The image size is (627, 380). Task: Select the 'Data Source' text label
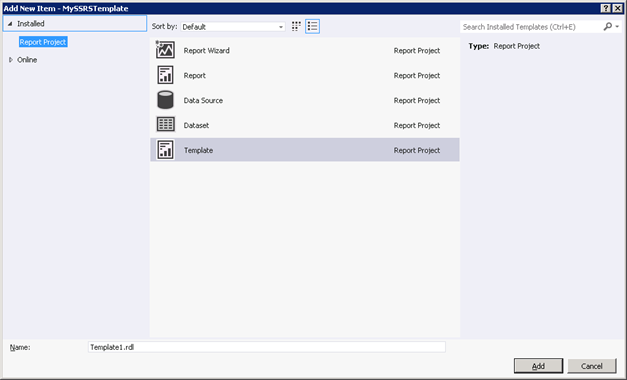[x=203, y=100]
